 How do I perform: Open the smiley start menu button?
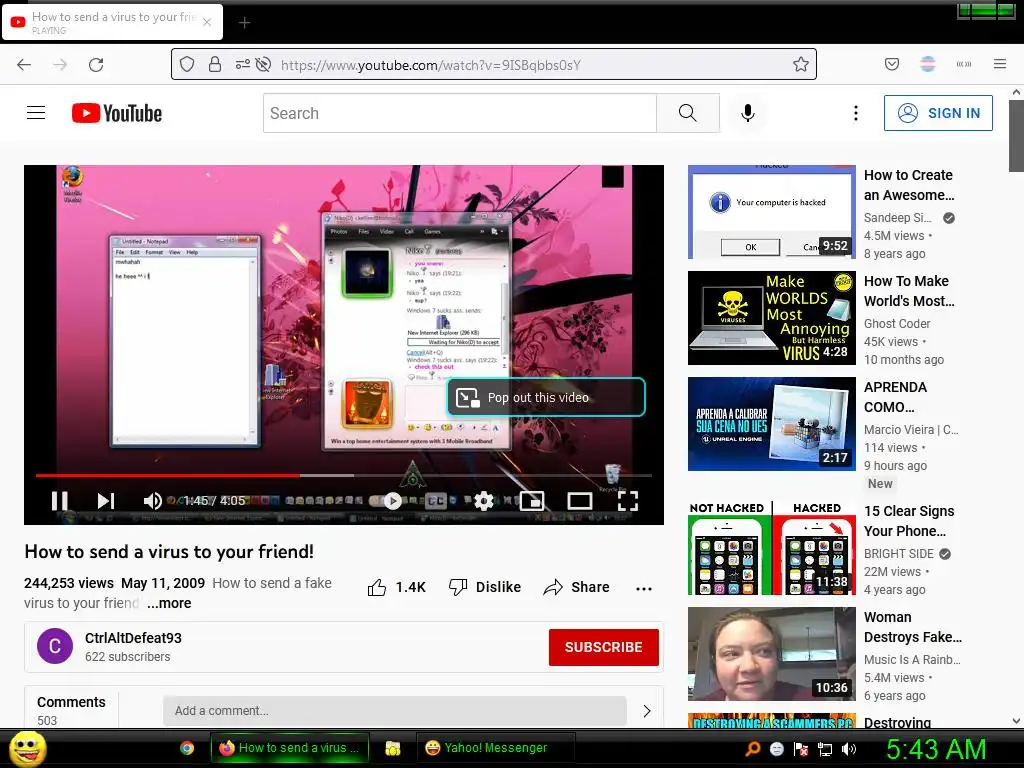[x=28, y=748]
